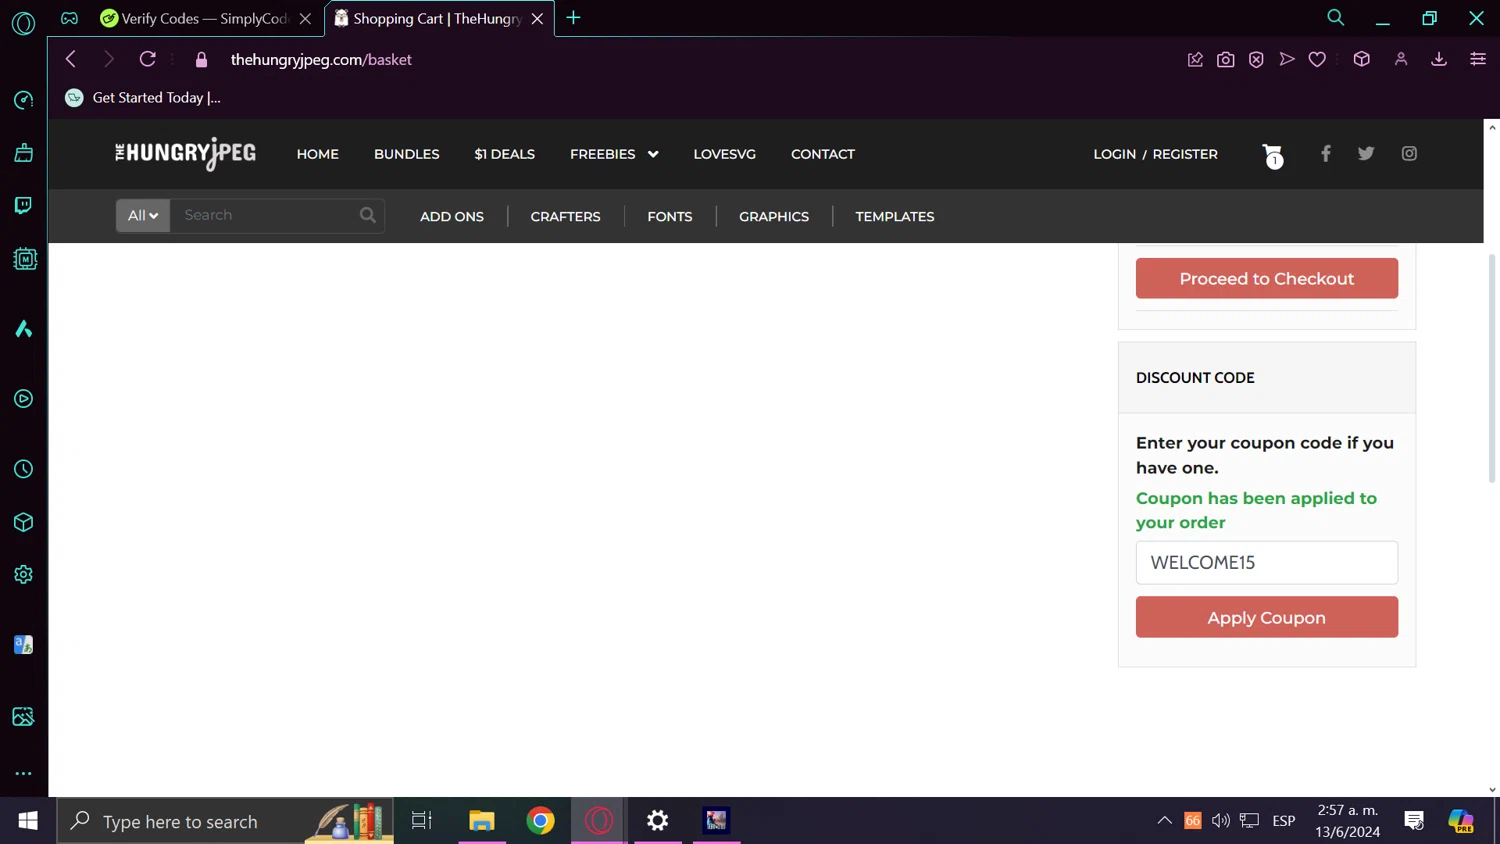Open the Opera menu logo
Viewport: 1500px width, 844px height.
coord(23,22)
